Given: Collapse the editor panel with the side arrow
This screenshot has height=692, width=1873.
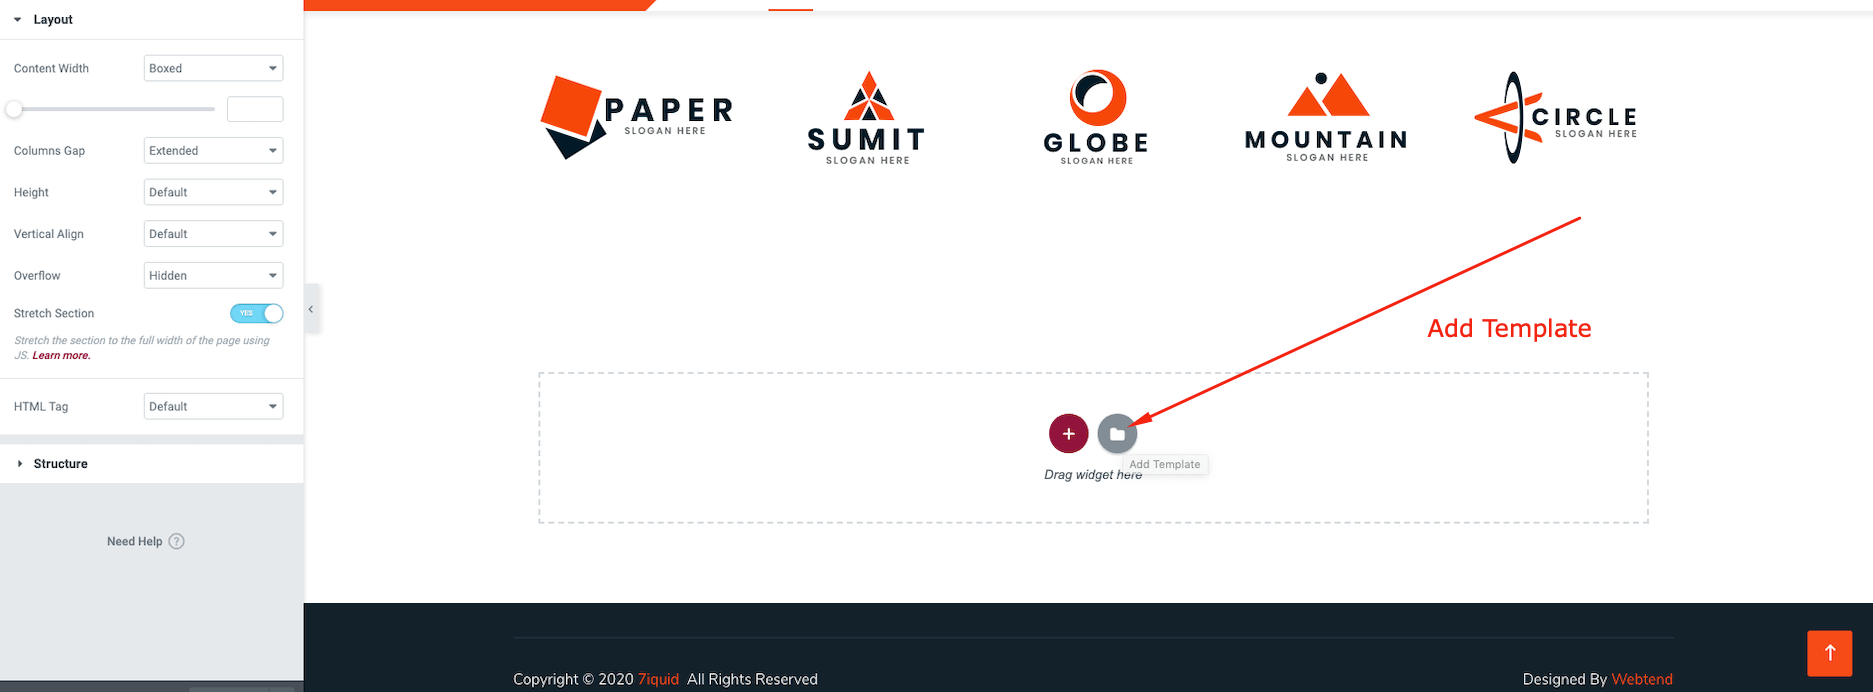Looking at the screenshot, I should [x=311, y=309].
